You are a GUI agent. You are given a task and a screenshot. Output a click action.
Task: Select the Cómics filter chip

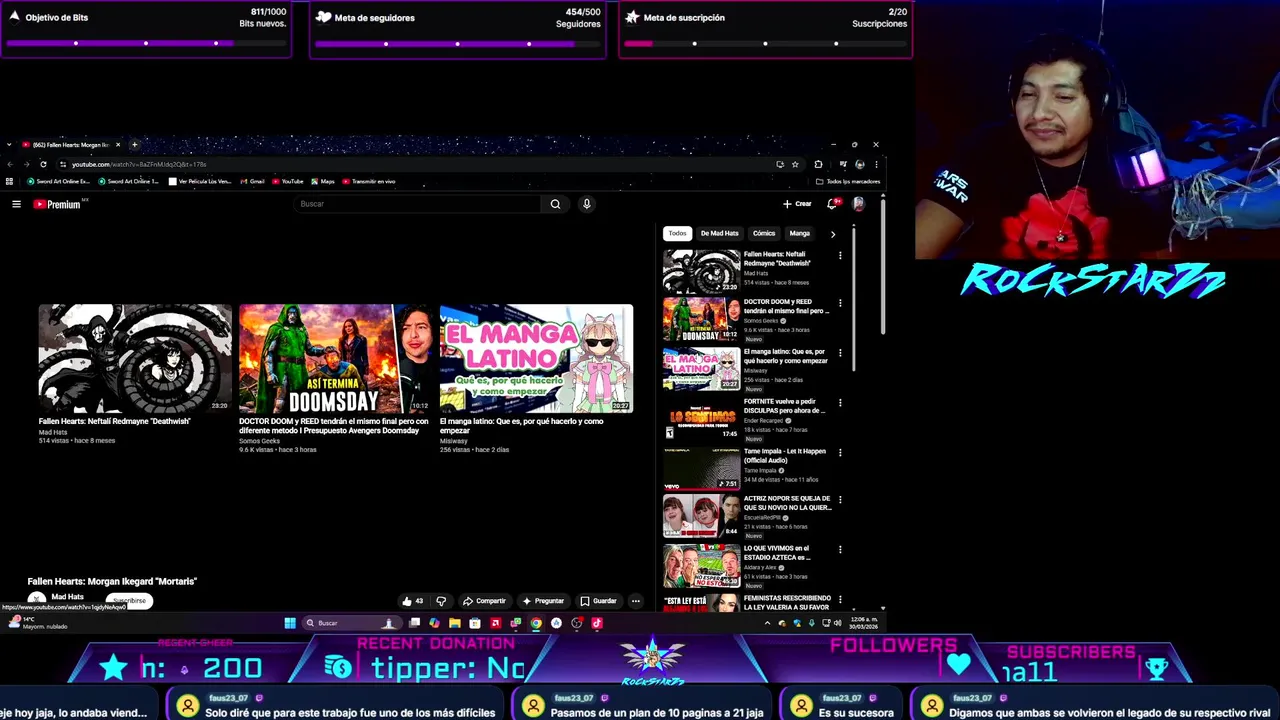[764, 233]
